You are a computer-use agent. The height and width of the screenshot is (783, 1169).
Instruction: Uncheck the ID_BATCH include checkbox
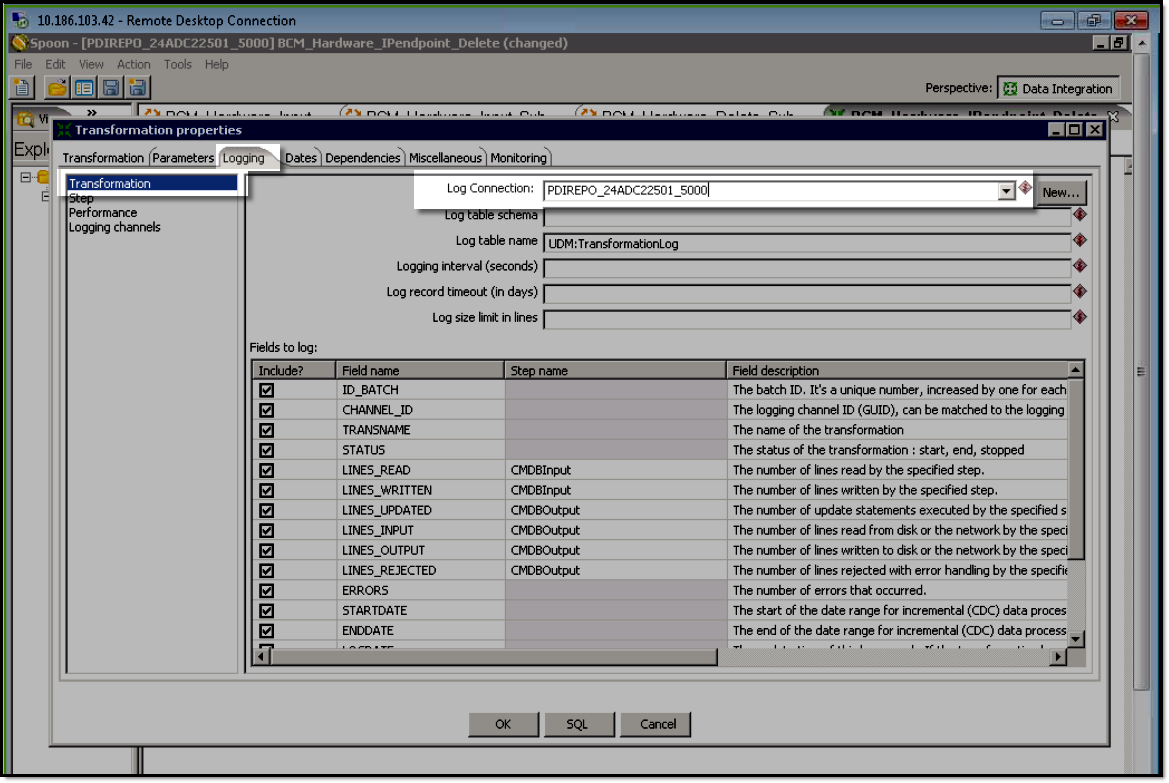[267, 390]
